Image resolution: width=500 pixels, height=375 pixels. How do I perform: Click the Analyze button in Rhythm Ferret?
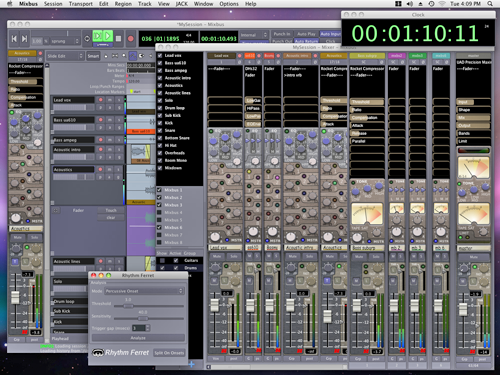tap(138, 338)
